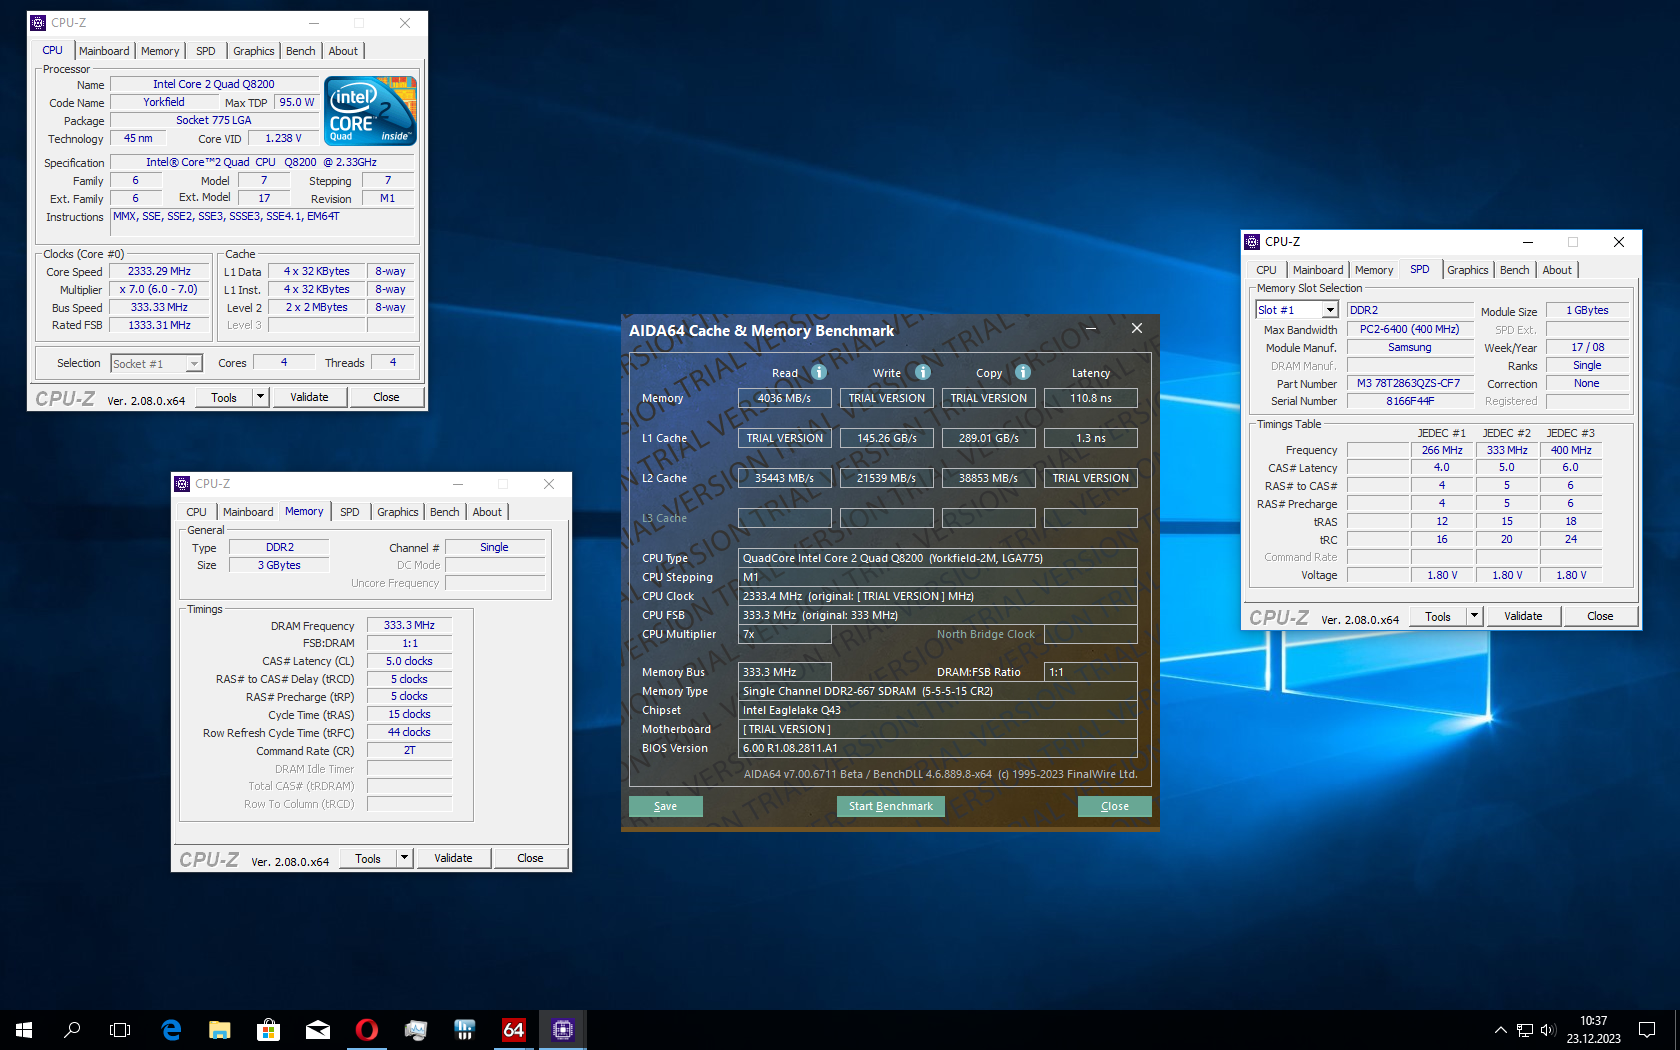Click the Read info icon in AIDA64
Viewport: 1680px width, 1050px height.
pyautogui.click(x=819, y=372)
